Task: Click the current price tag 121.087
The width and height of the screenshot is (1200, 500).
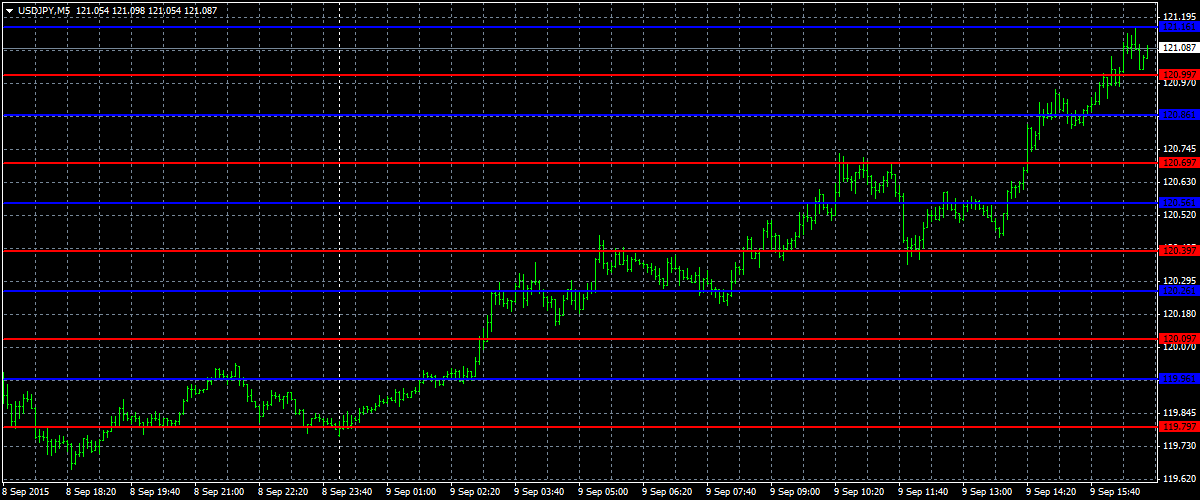Action: click(x=1178, y=48)
